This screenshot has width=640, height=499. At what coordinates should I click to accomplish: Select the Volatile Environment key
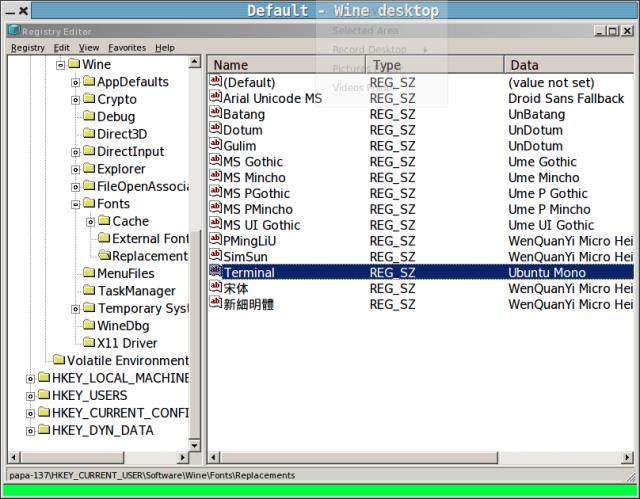click(127, 360)
